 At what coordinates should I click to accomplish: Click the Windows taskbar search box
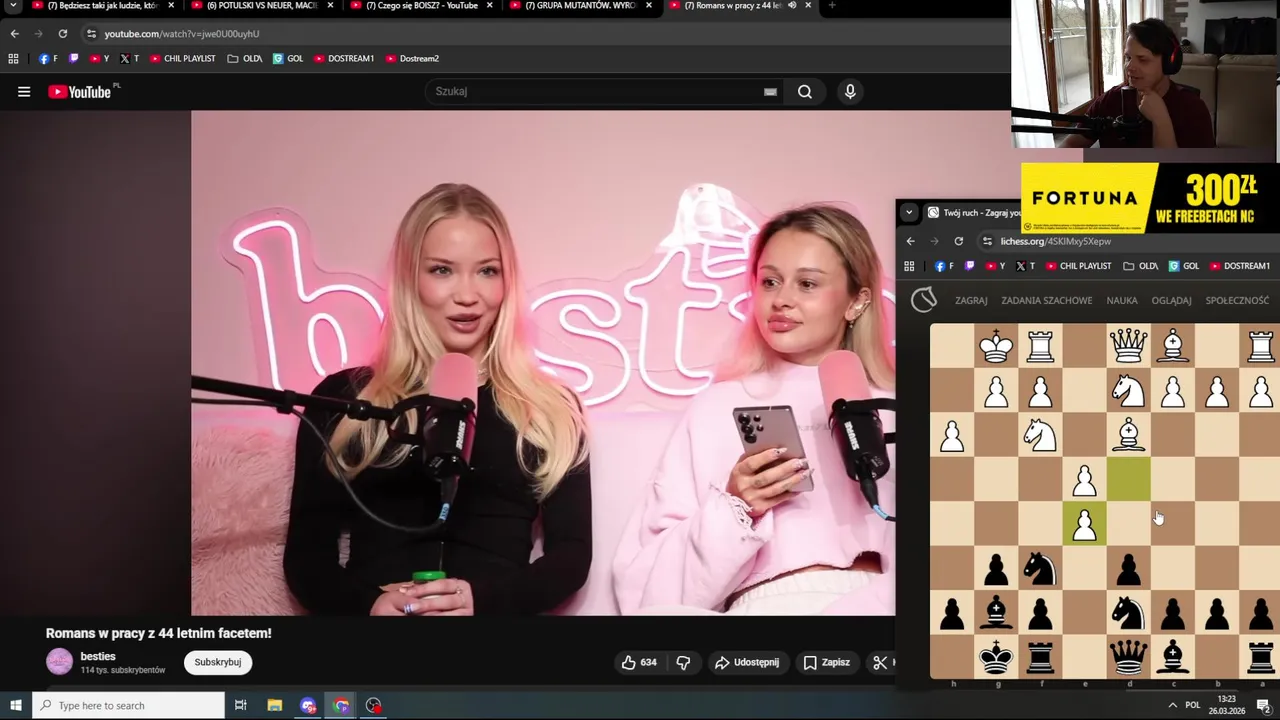[x=128, y=706]
